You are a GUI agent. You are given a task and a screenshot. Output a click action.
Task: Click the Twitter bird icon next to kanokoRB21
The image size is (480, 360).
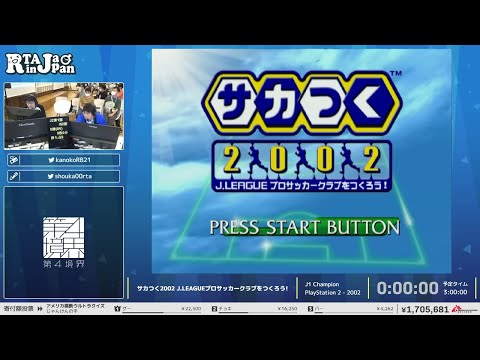[x=51, y=160]
